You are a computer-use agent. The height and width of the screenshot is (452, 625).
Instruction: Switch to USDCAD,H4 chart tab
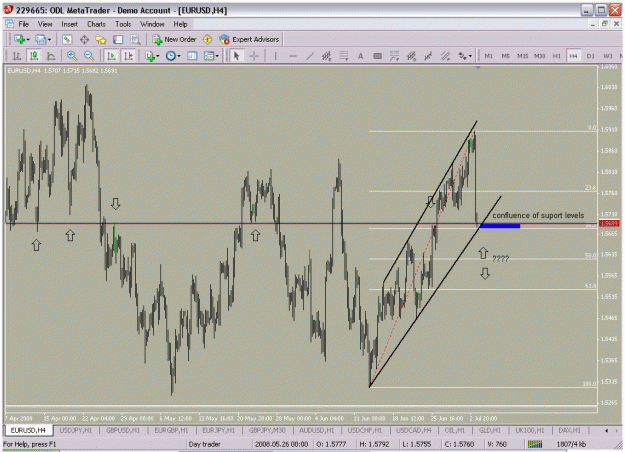[x=414, y=430]
